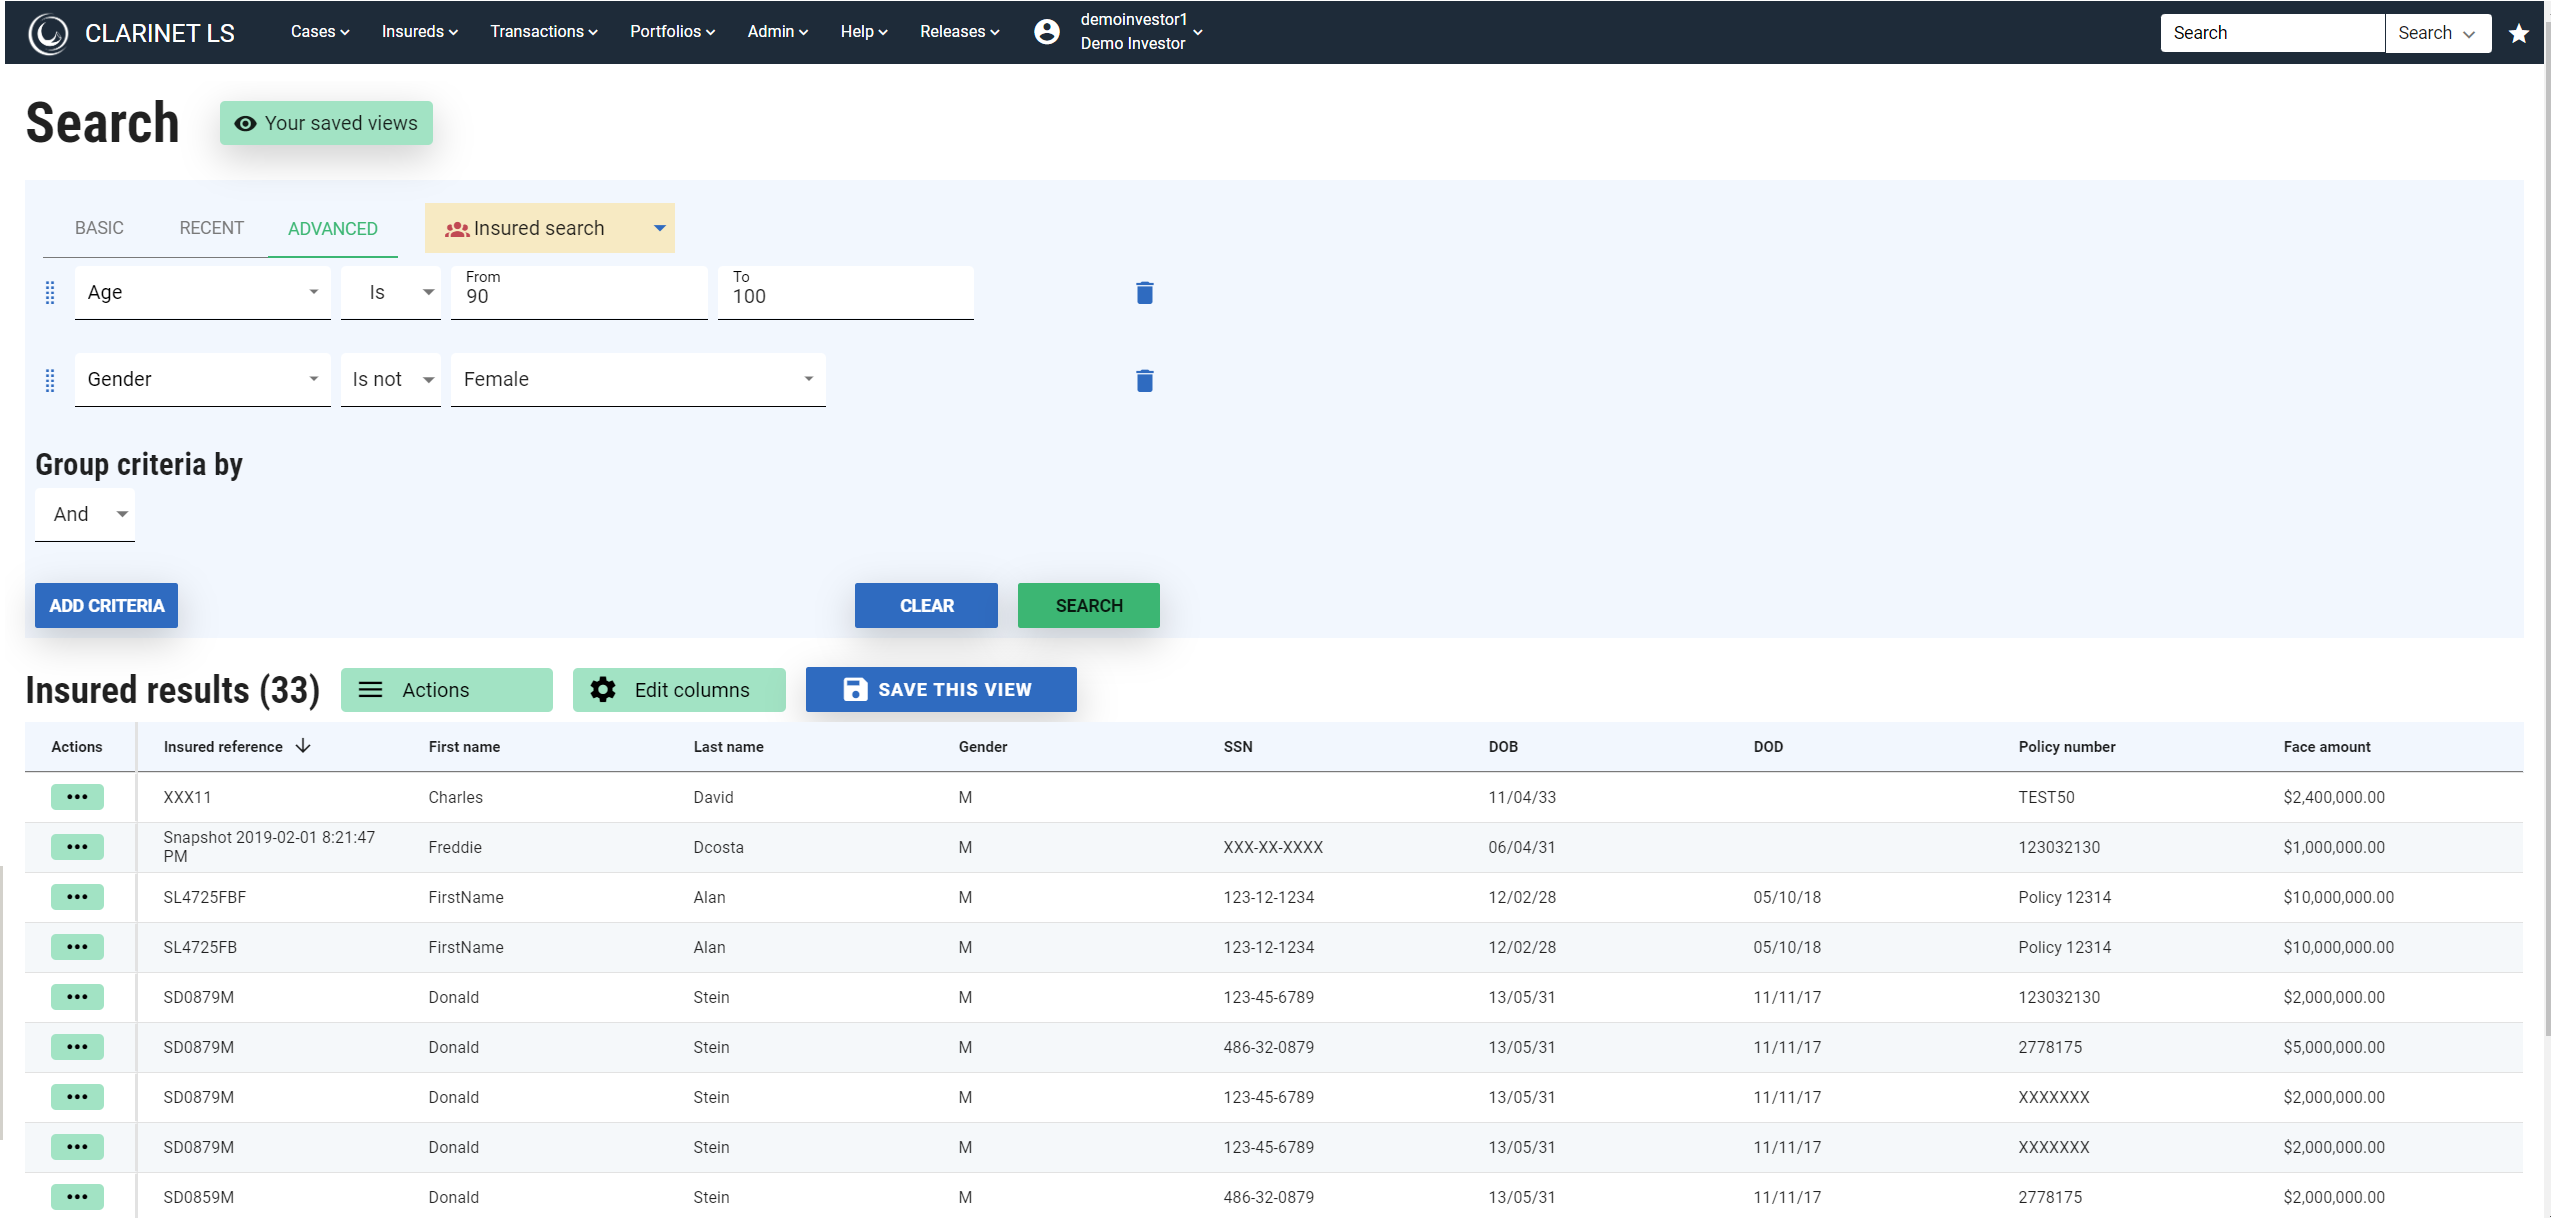The image size is (2551, 1218).
Task: Click the XXX-XX-XXXX SSN cell
Action: [1273, 847]
